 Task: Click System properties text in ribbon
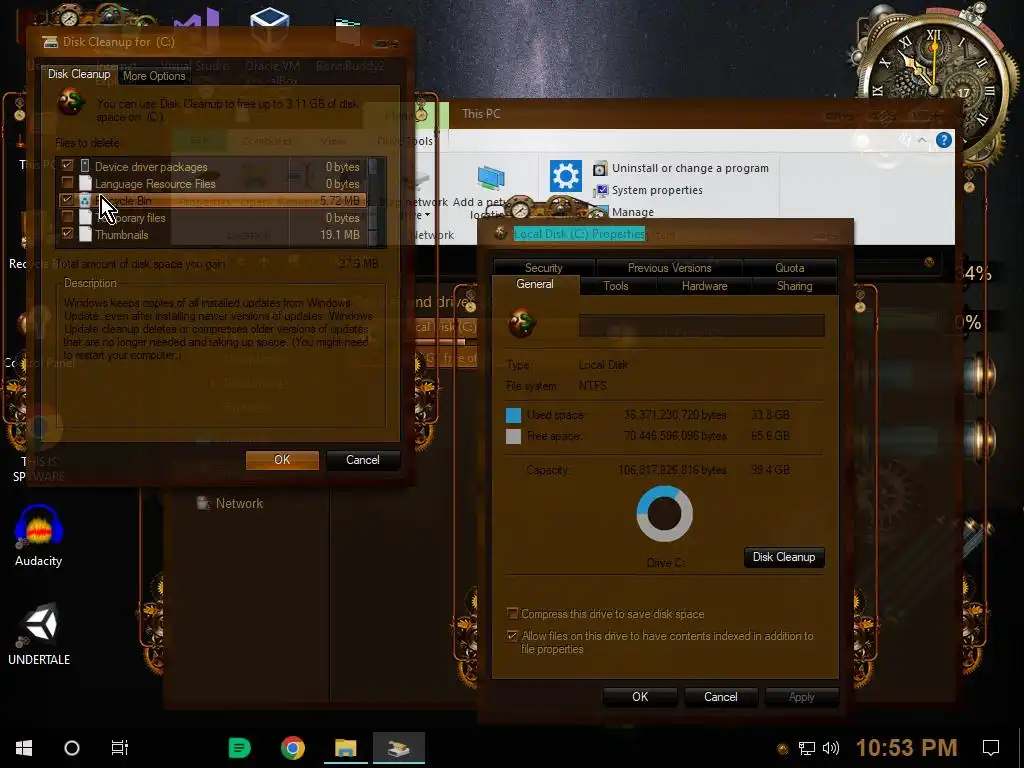(657, 190)
